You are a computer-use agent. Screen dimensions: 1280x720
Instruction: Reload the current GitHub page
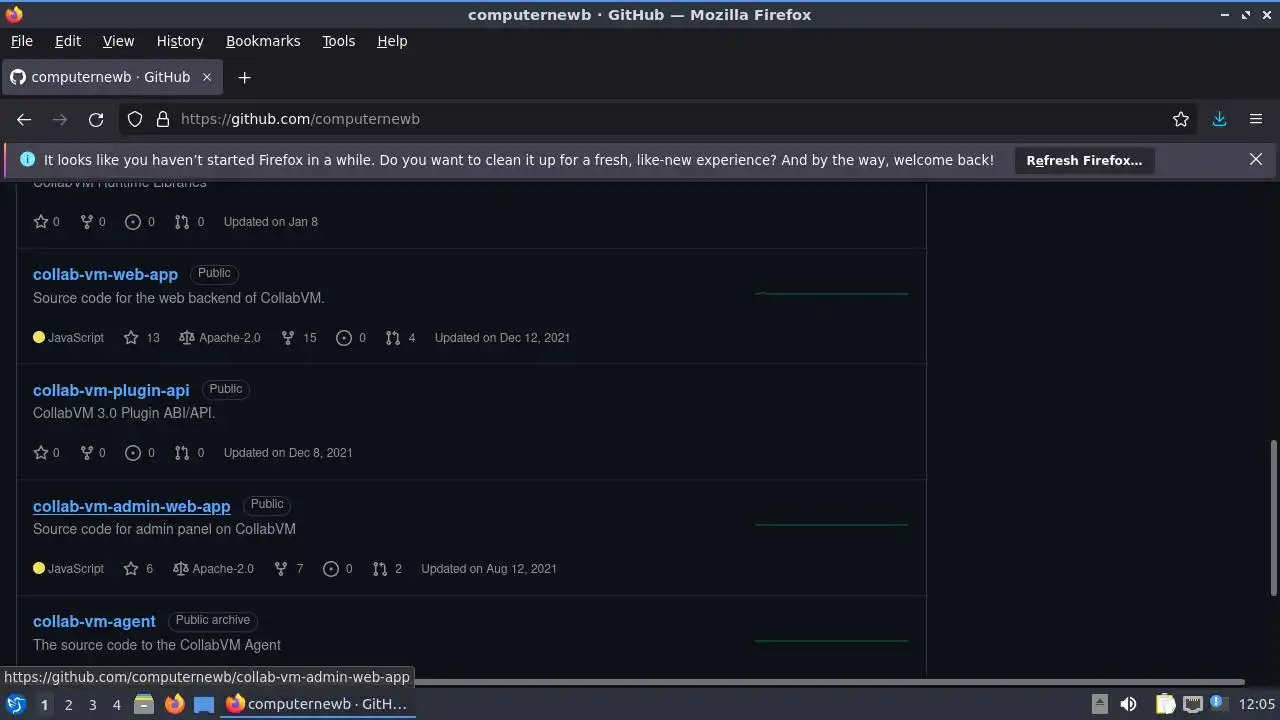coord(96,119)
